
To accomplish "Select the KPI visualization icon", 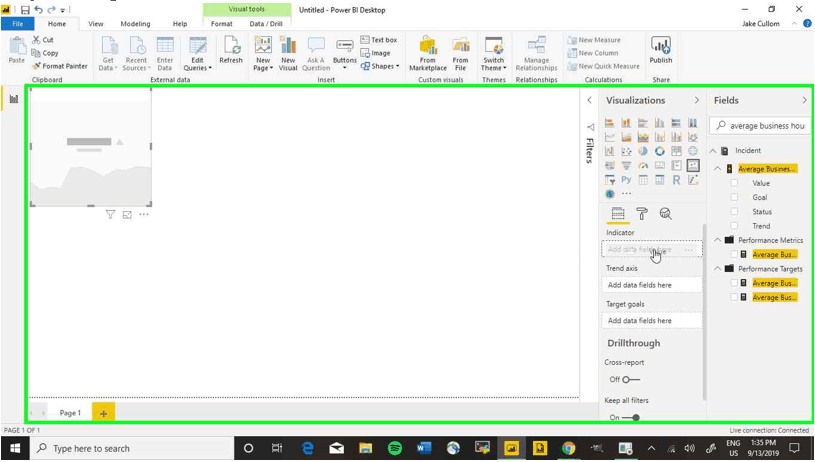I will (x=693, y=166).
